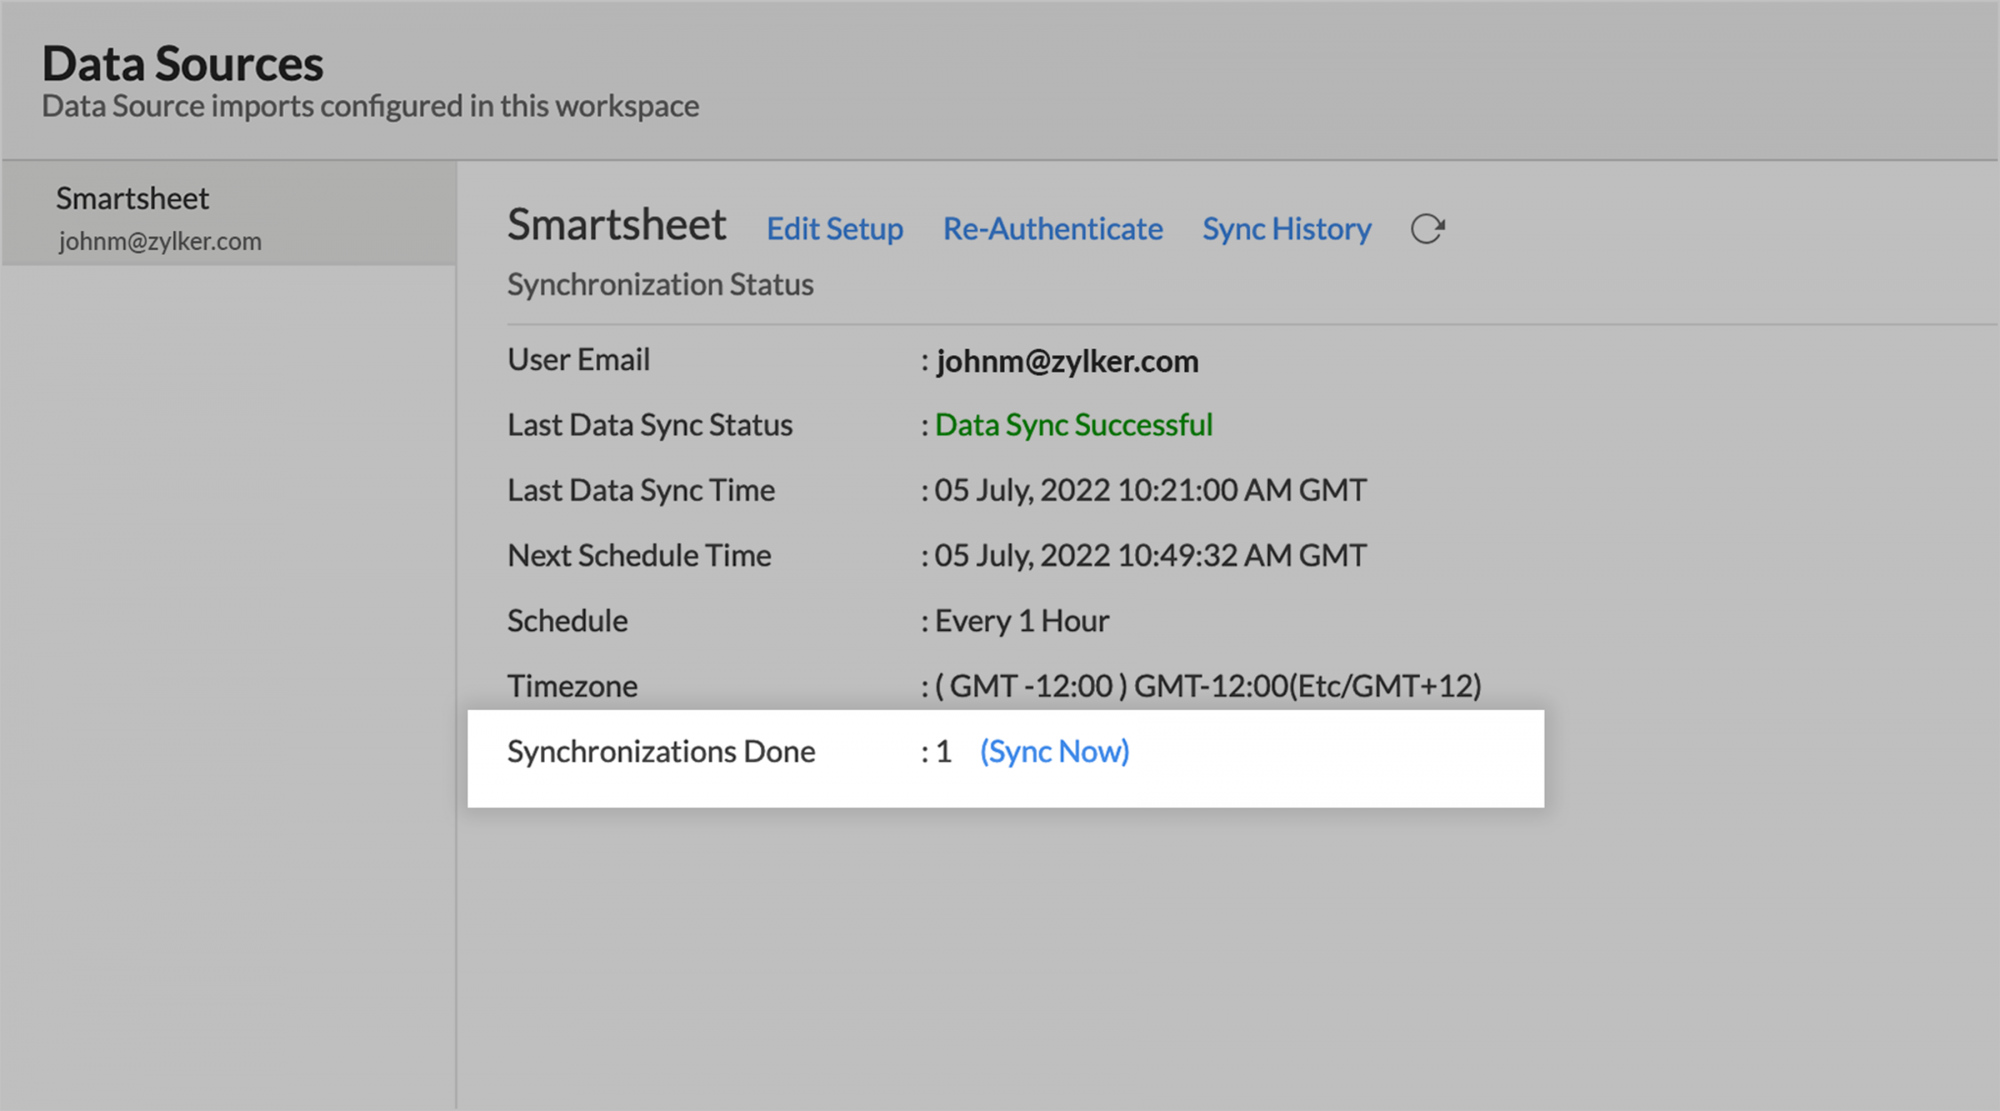
Task: Click the Every 1 Hour schedule value
Action: 1022,621
